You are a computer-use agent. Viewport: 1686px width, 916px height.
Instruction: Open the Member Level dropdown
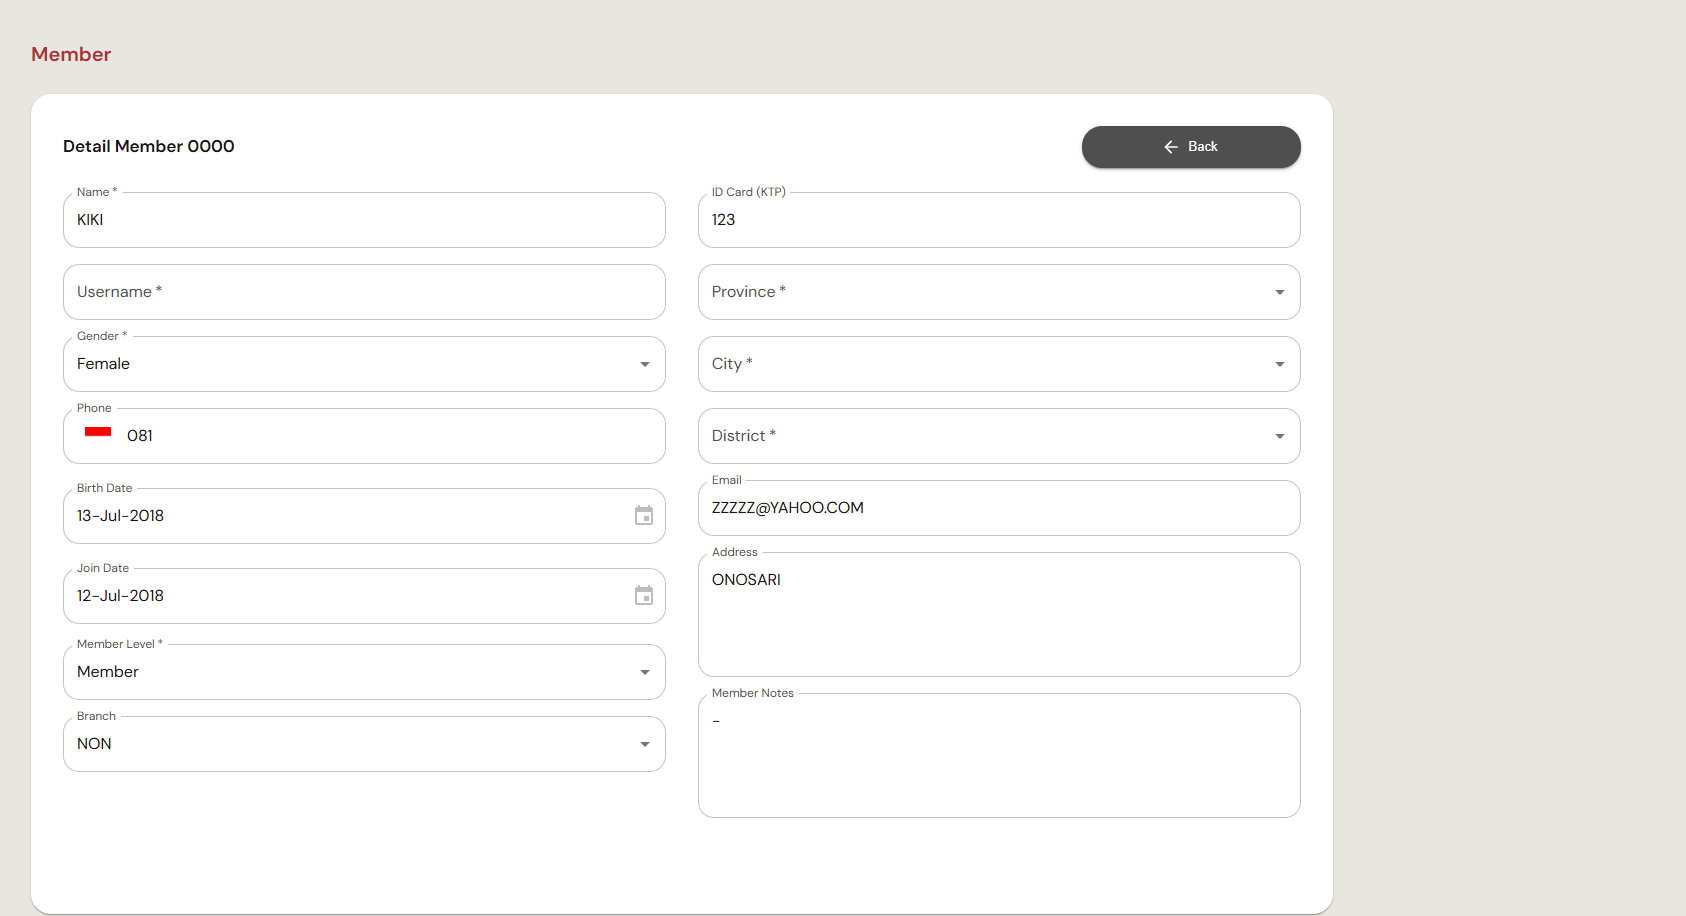click(x=364, y=672)
